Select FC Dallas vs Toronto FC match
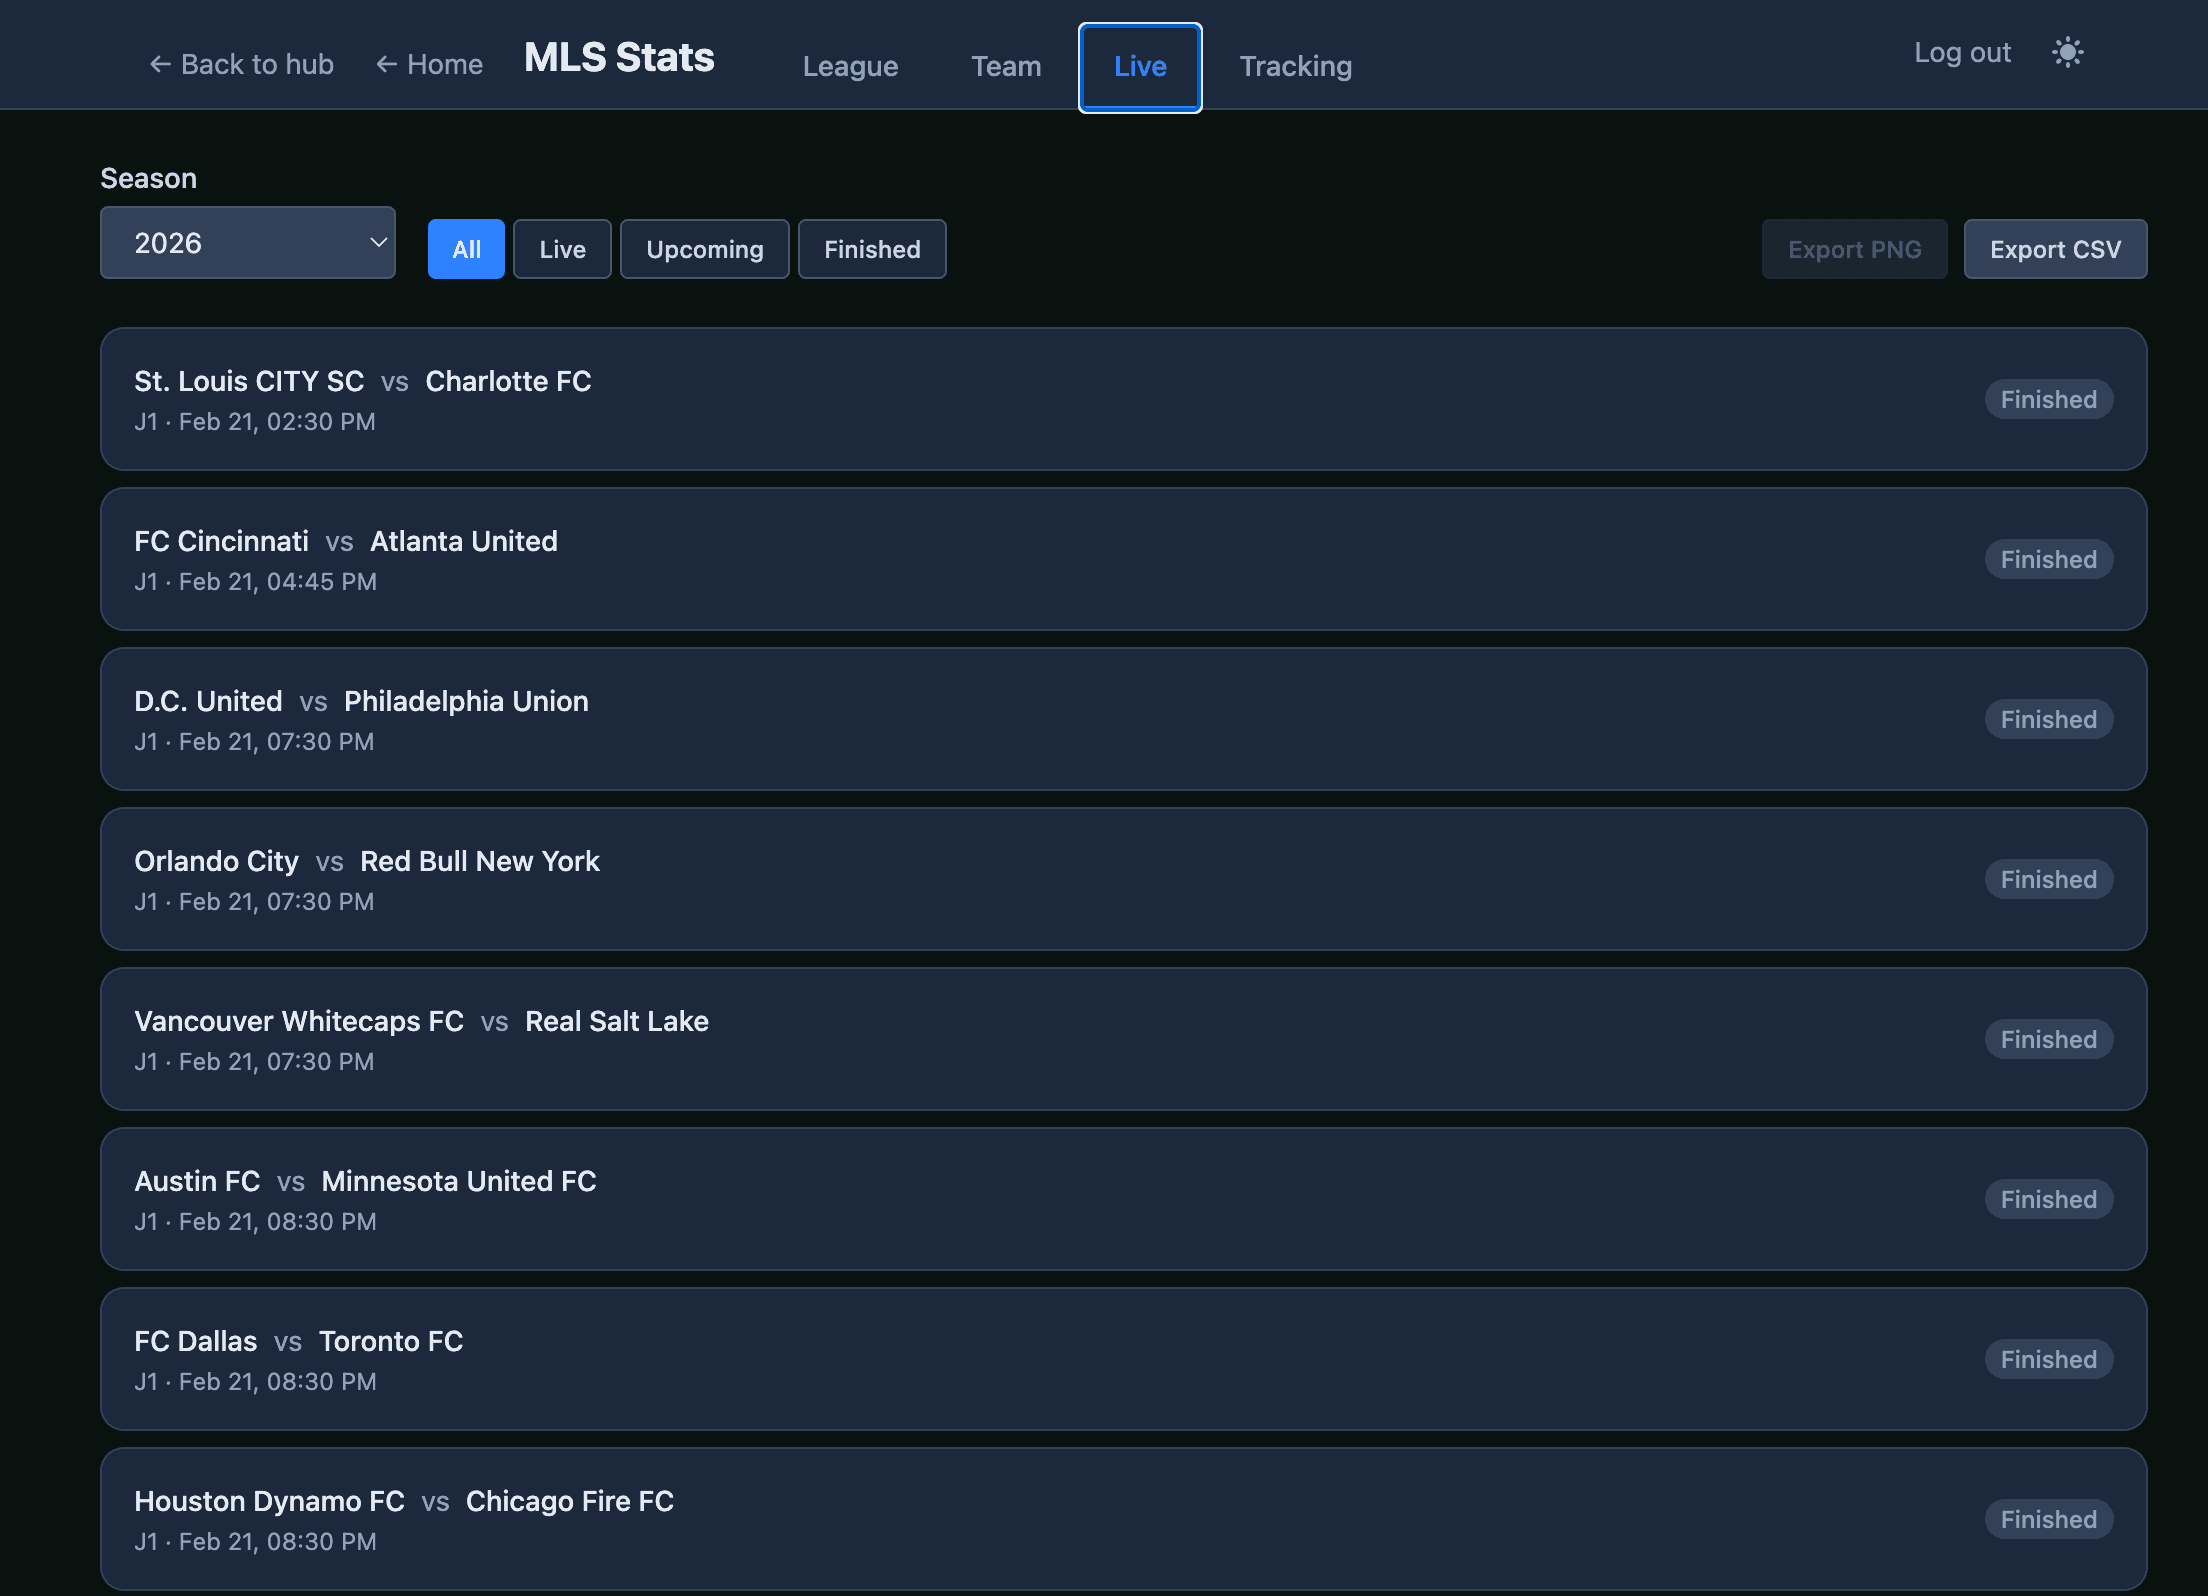The height and width of the screenshot is (1596, 2208). (1123, 1359)
